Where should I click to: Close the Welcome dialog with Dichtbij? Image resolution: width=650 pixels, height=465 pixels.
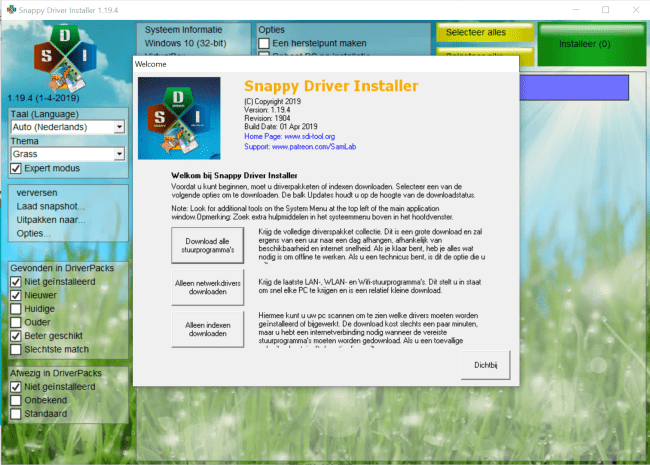coord(485,365)
